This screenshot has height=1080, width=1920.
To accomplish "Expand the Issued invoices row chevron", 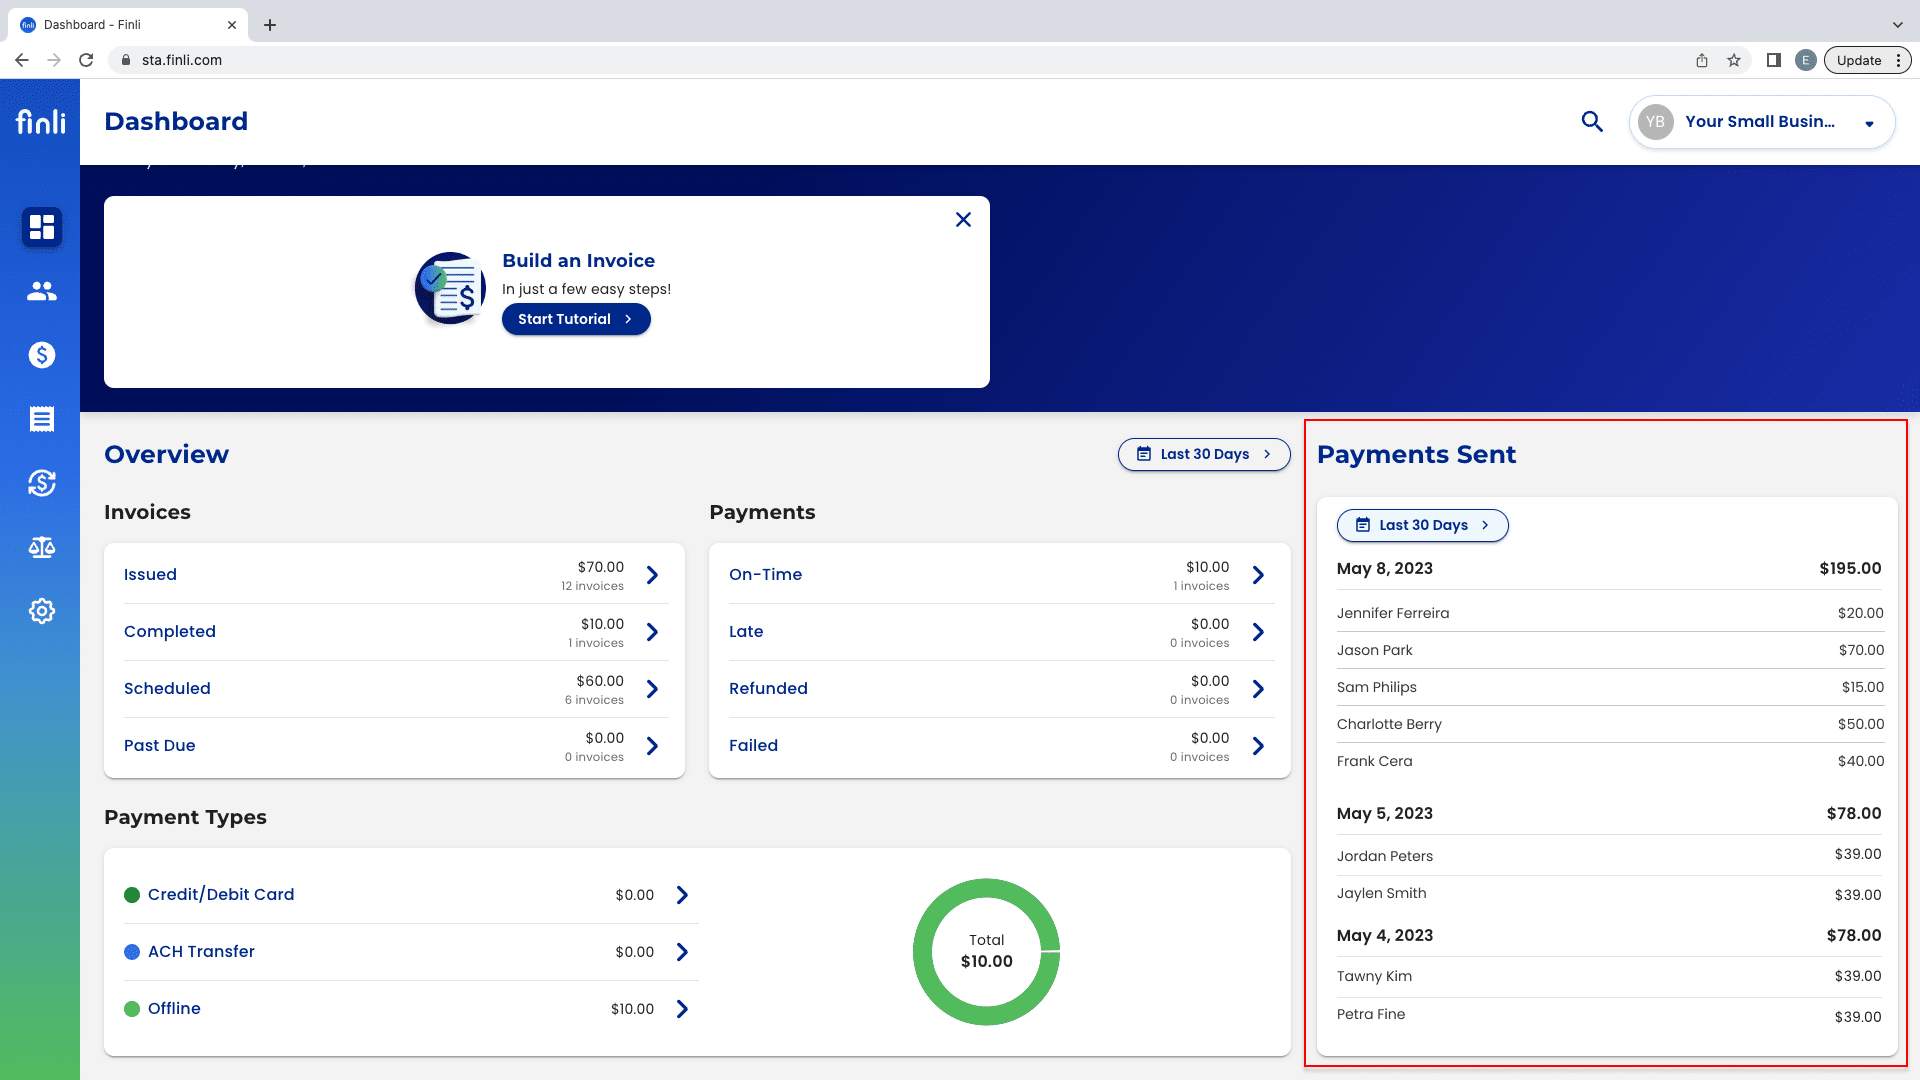I will click(x=652, y=575).
